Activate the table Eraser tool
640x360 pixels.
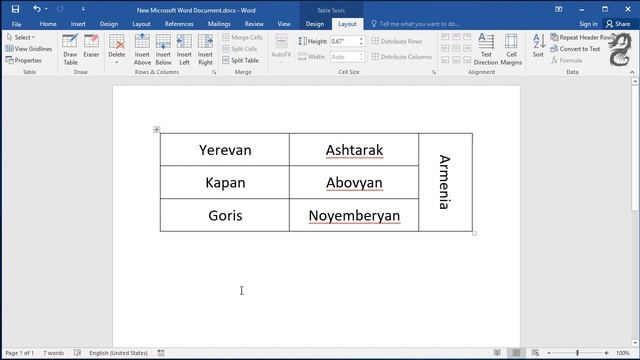click(91, 46)
